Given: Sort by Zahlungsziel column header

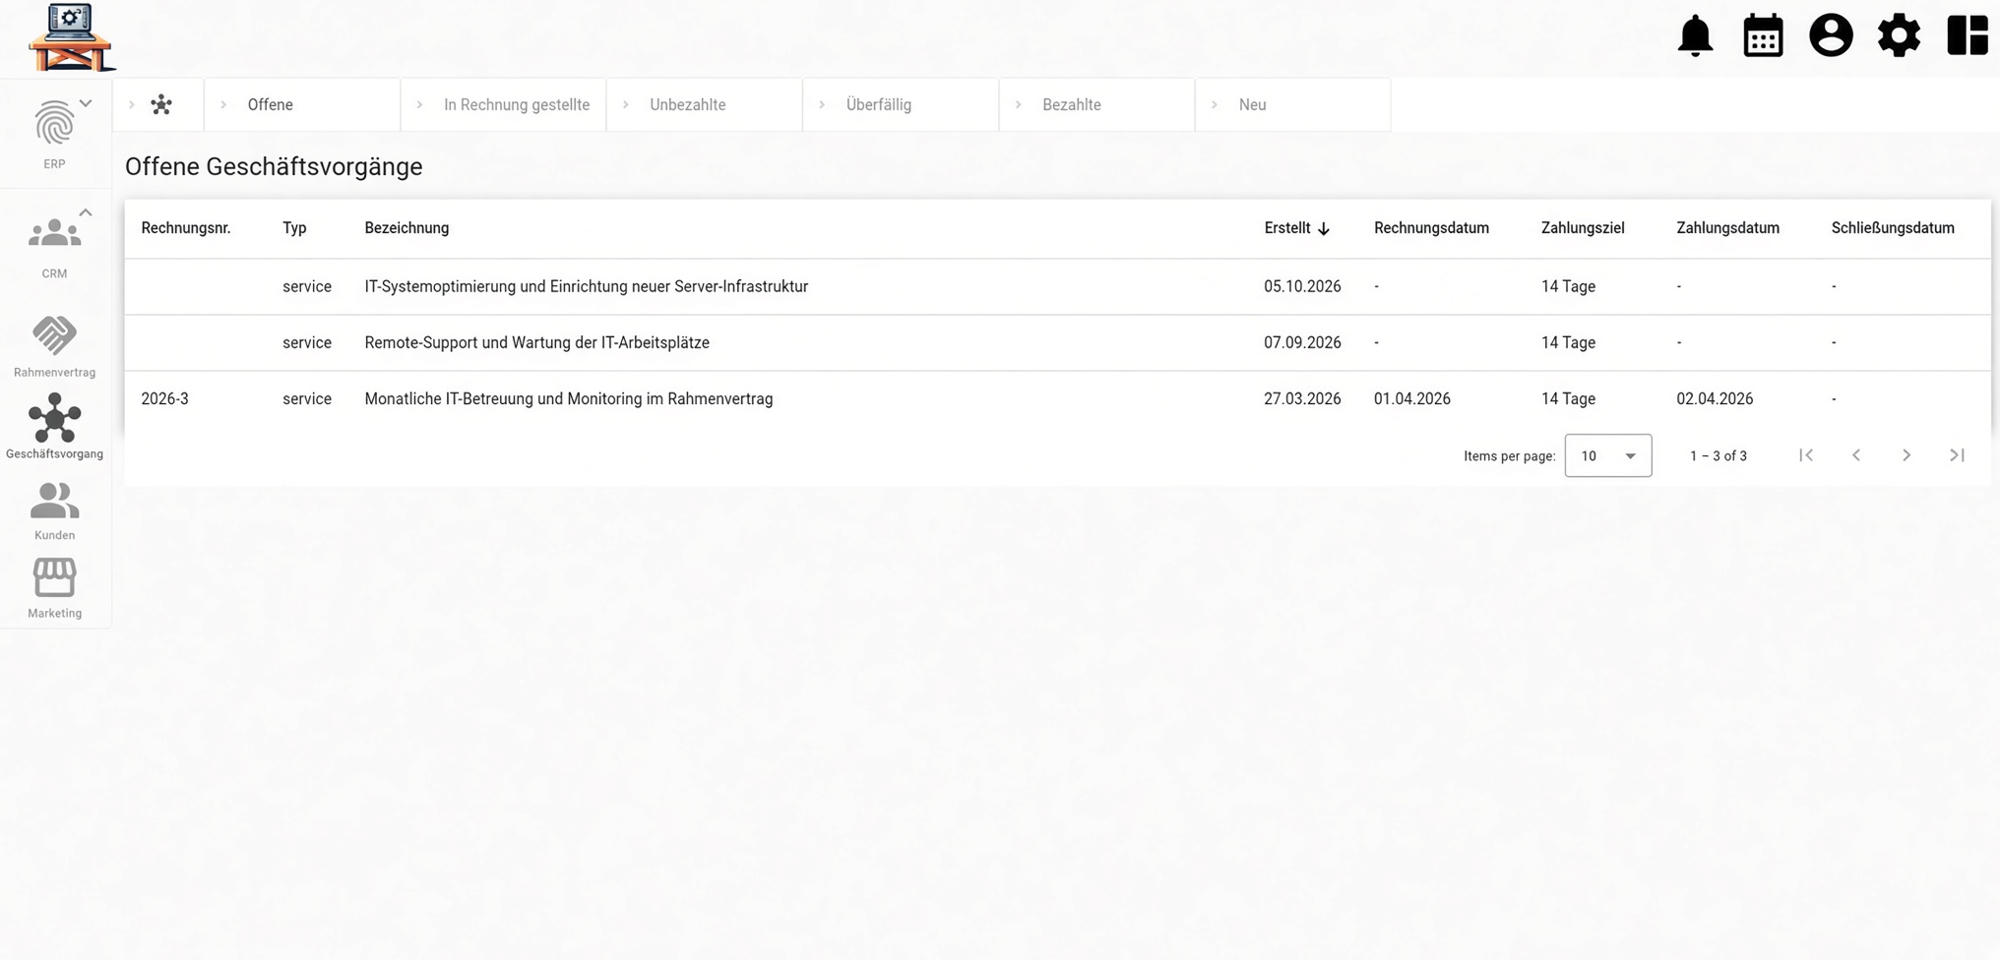Looking at the screenshot, I should pyautogui.click(x=1582, y=228).
